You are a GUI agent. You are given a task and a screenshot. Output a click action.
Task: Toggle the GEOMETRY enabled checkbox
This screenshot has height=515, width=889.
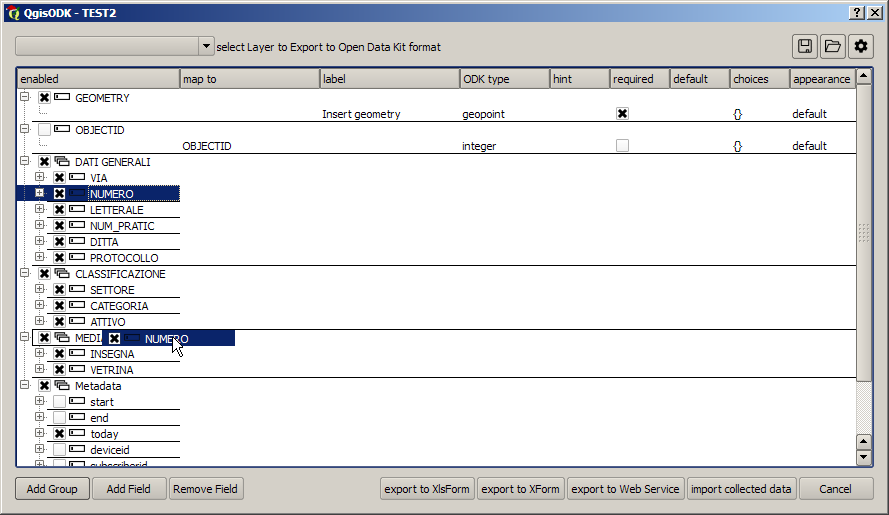point(44,98)
